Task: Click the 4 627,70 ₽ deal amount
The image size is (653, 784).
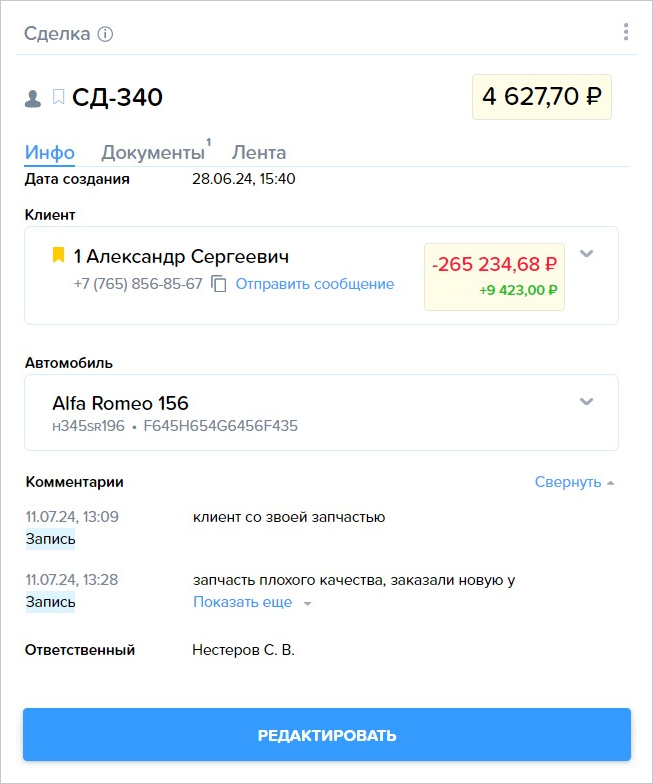Action: point(542,97)
